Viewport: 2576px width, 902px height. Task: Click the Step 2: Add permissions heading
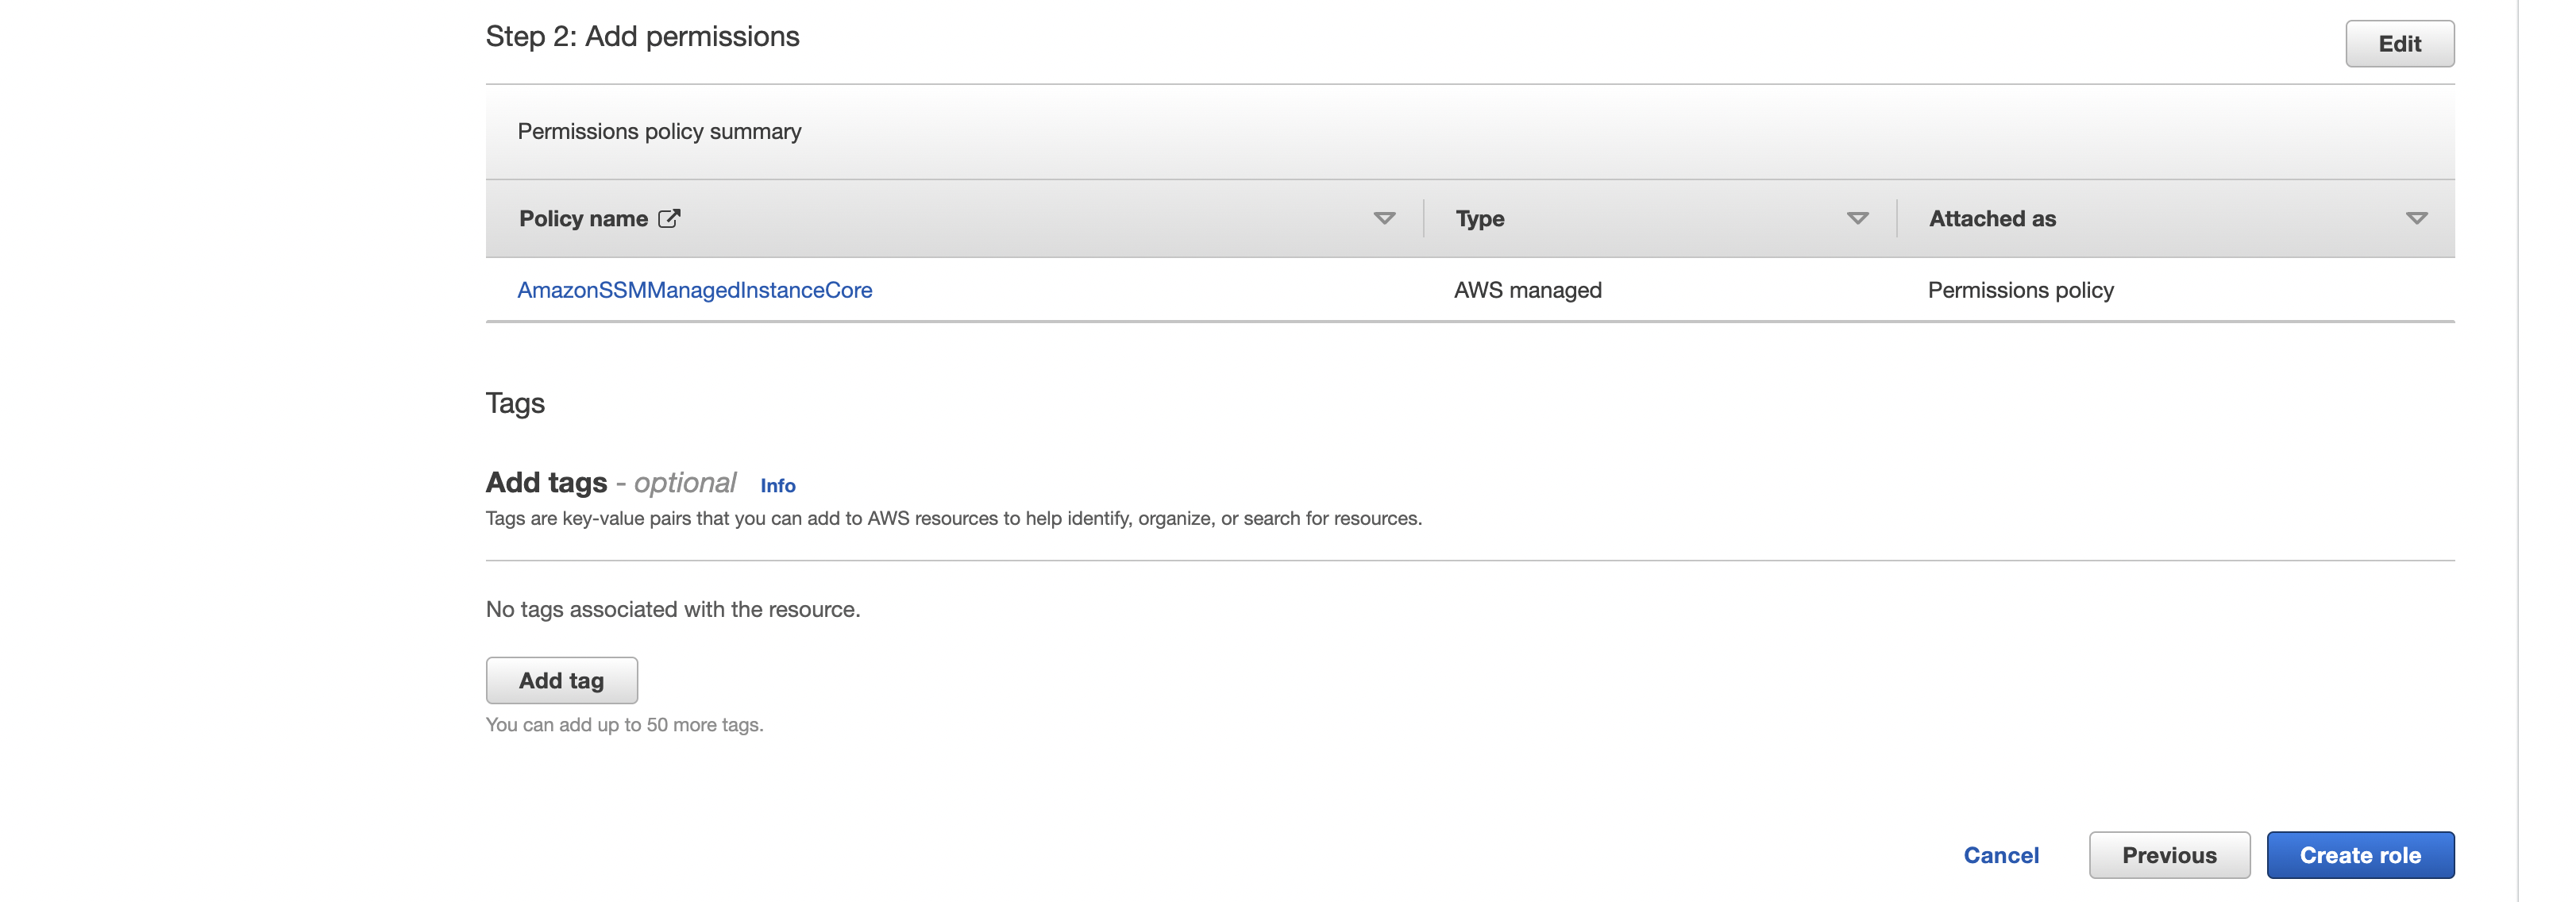[642, 37]
